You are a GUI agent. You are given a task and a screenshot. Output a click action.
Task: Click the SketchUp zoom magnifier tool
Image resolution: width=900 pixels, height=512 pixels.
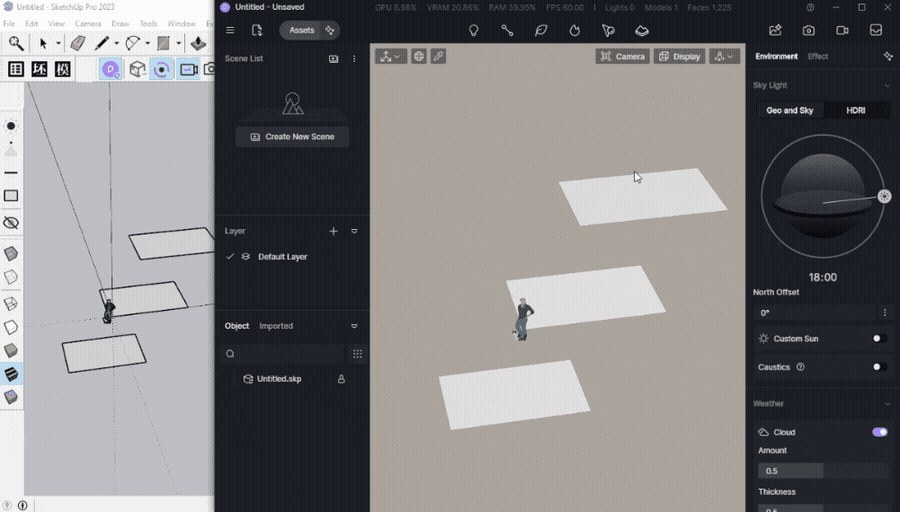pyautogui.click(x=16, y=43)
